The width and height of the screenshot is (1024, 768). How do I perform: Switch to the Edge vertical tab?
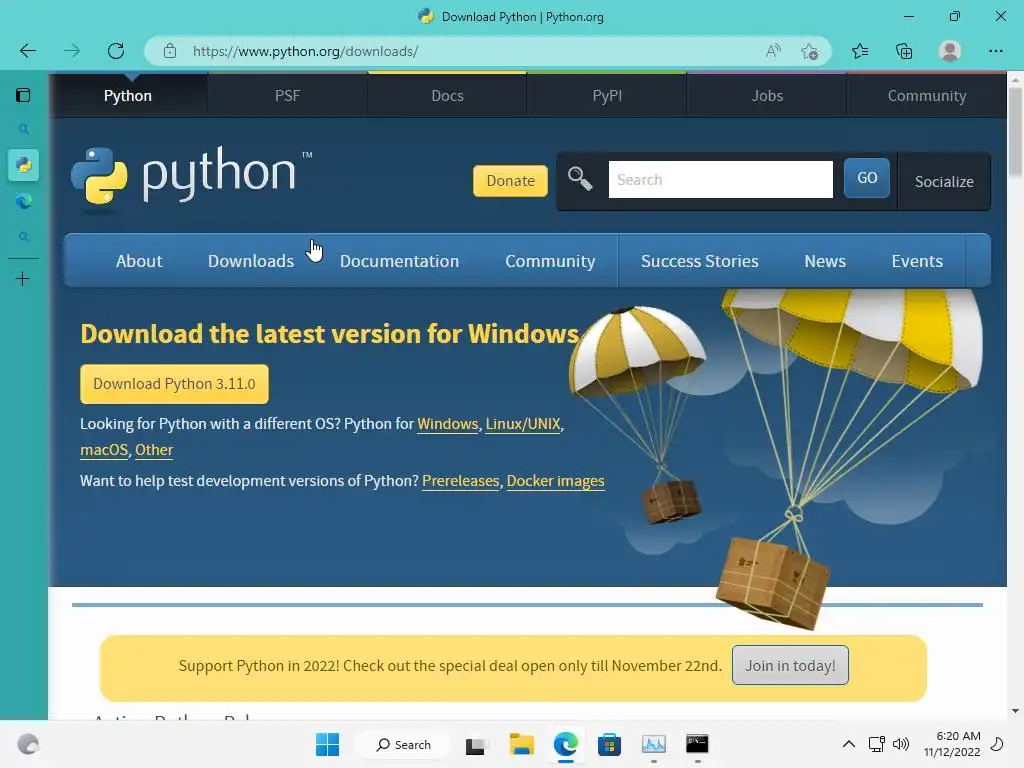tap(24, 202)
